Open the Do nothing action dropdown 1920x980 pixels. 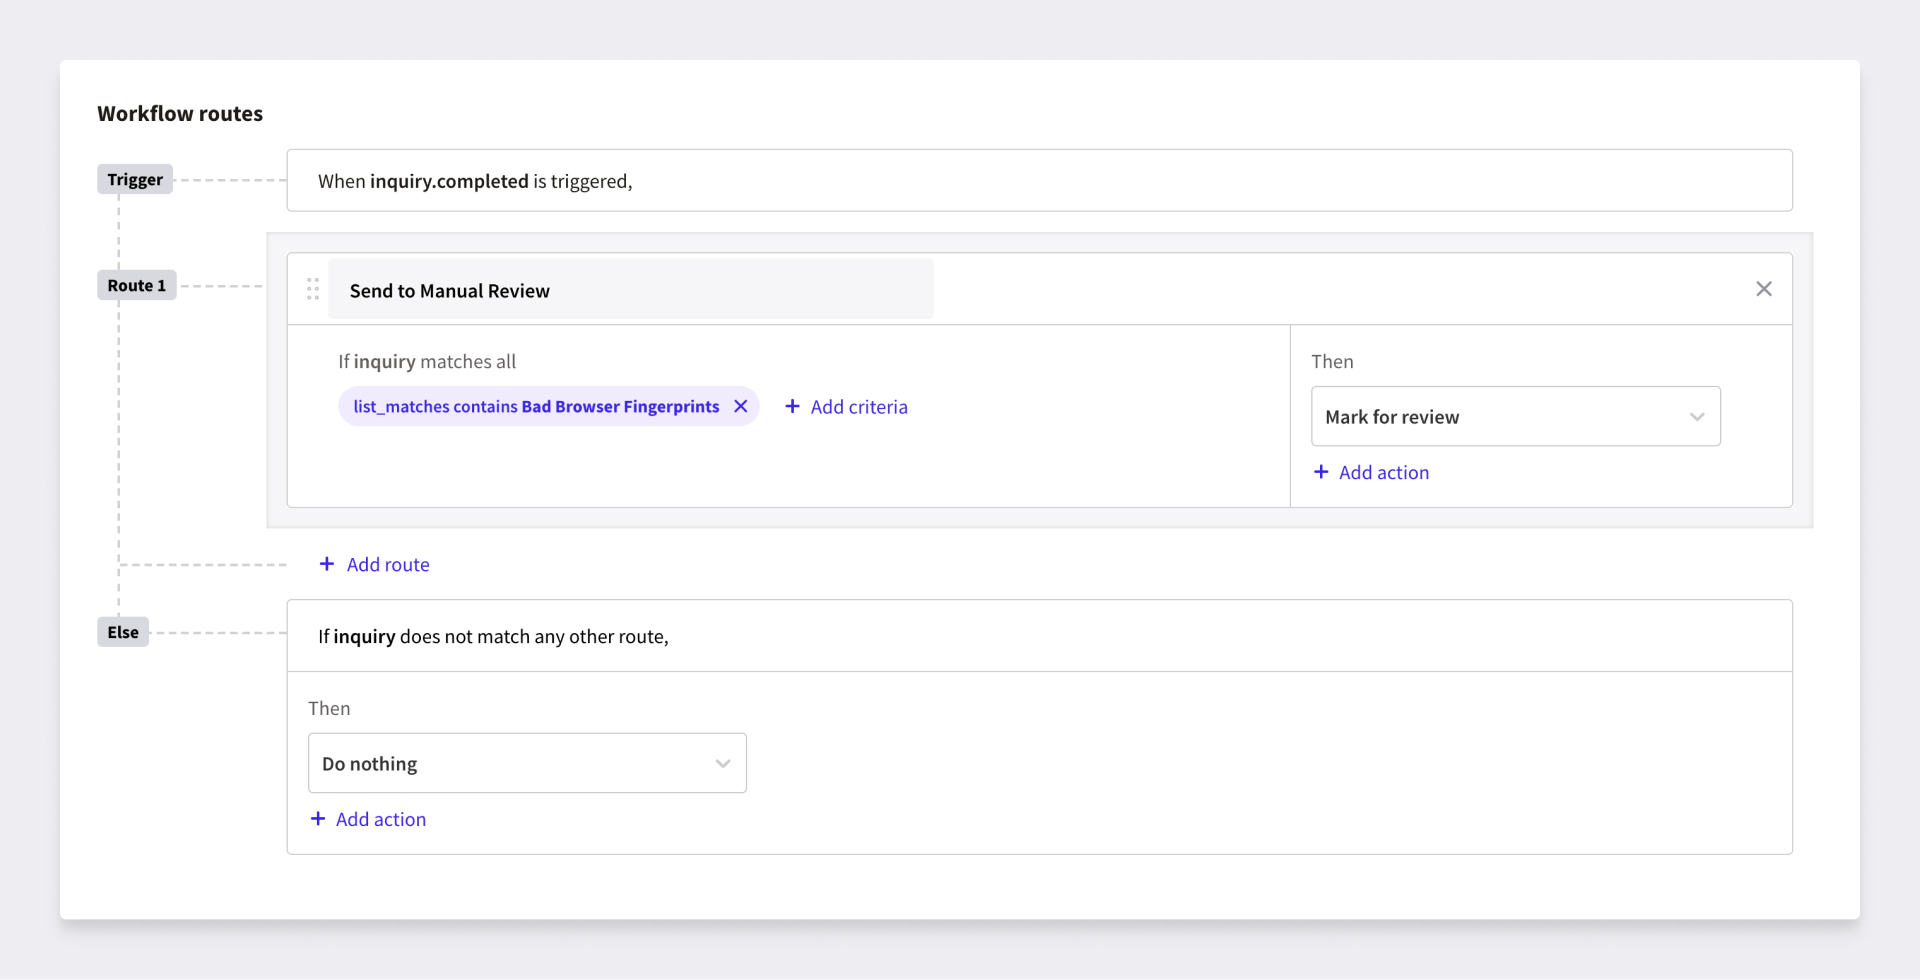point(527,762)
